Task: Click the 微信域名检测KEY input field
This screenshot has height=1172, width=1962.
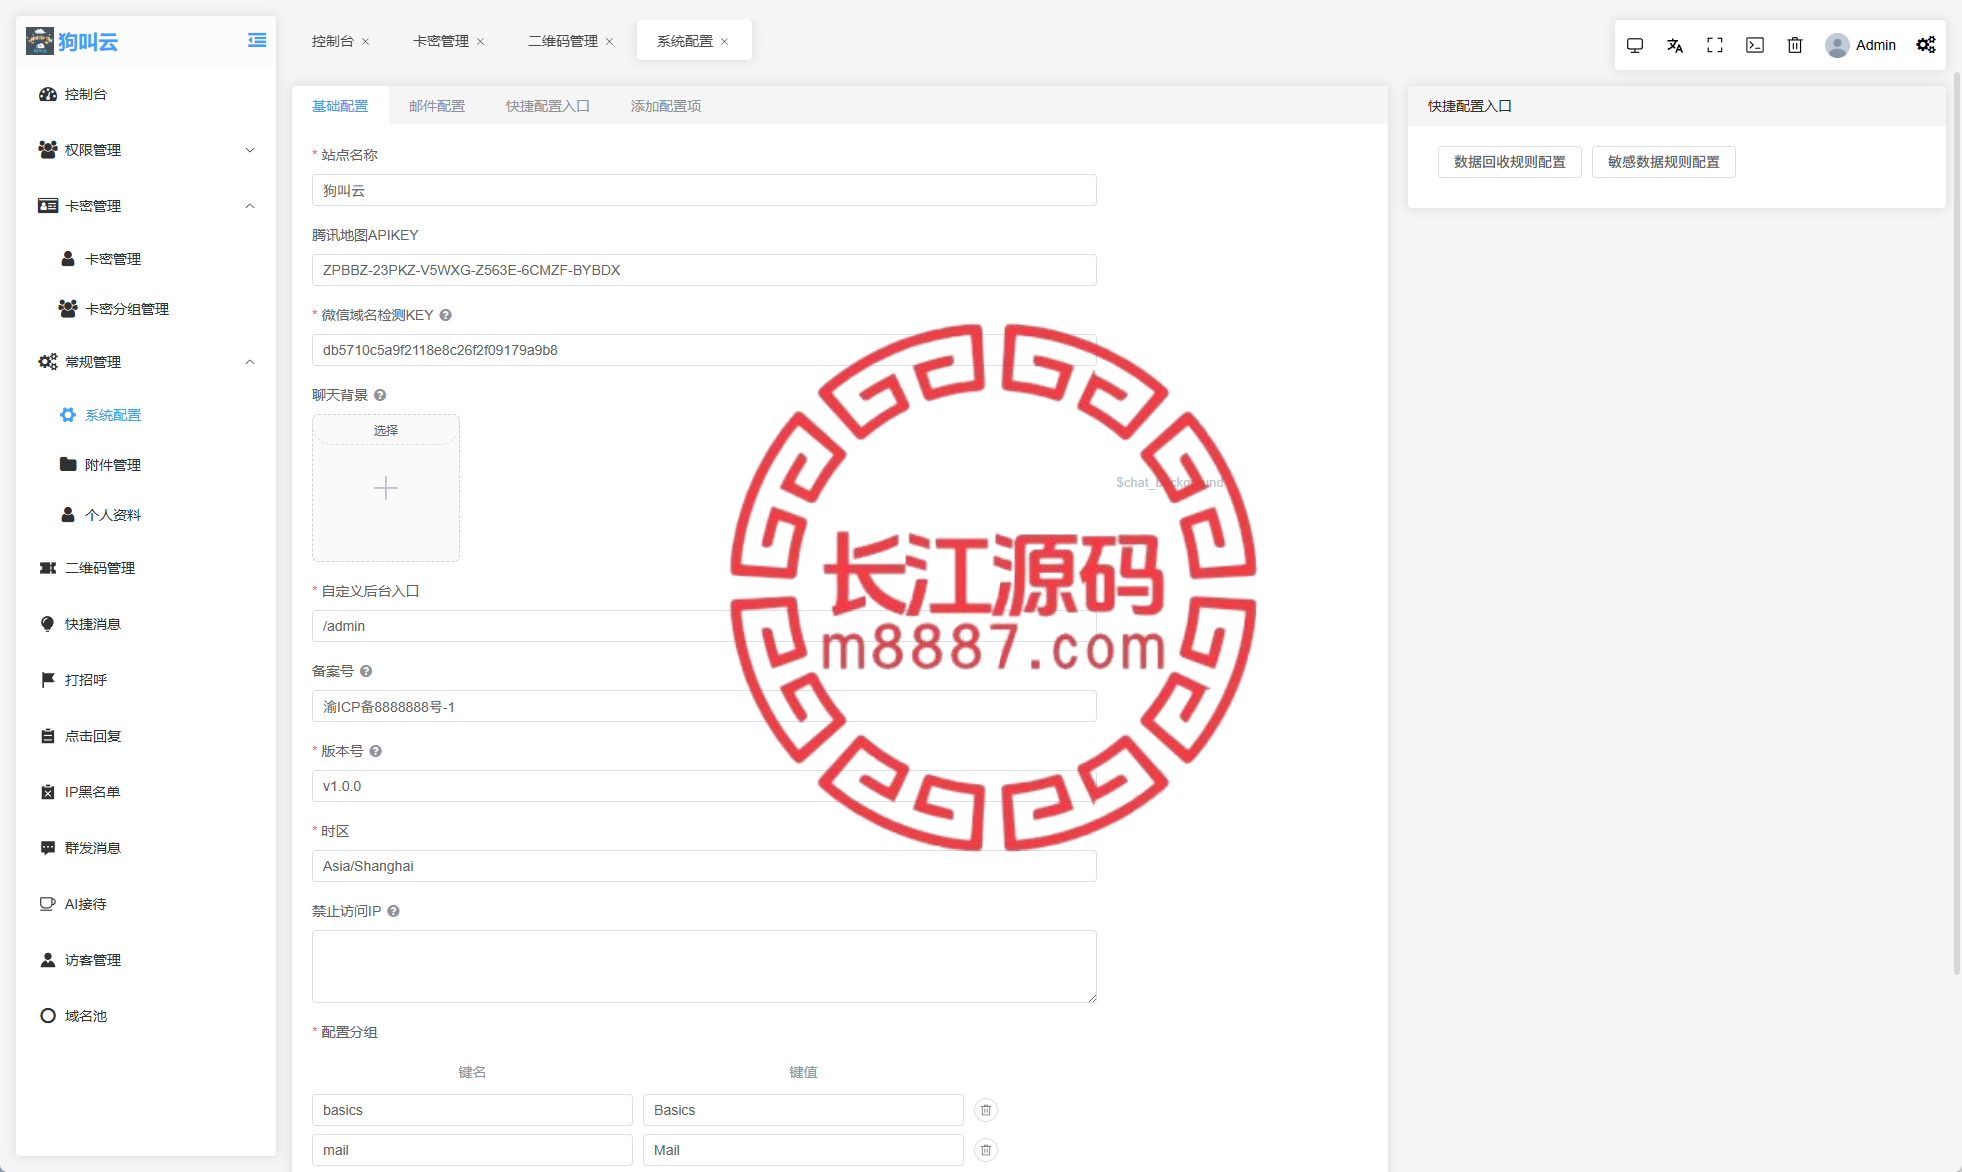Action: (x=704, y=350)
